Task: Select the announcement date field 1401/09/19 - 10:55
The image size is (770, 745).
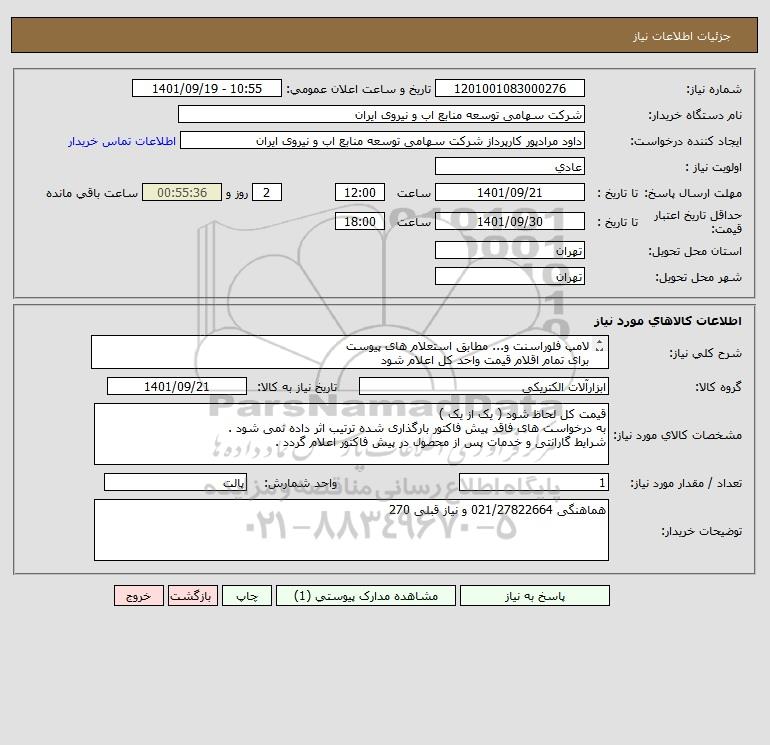Action: (207, 88)
